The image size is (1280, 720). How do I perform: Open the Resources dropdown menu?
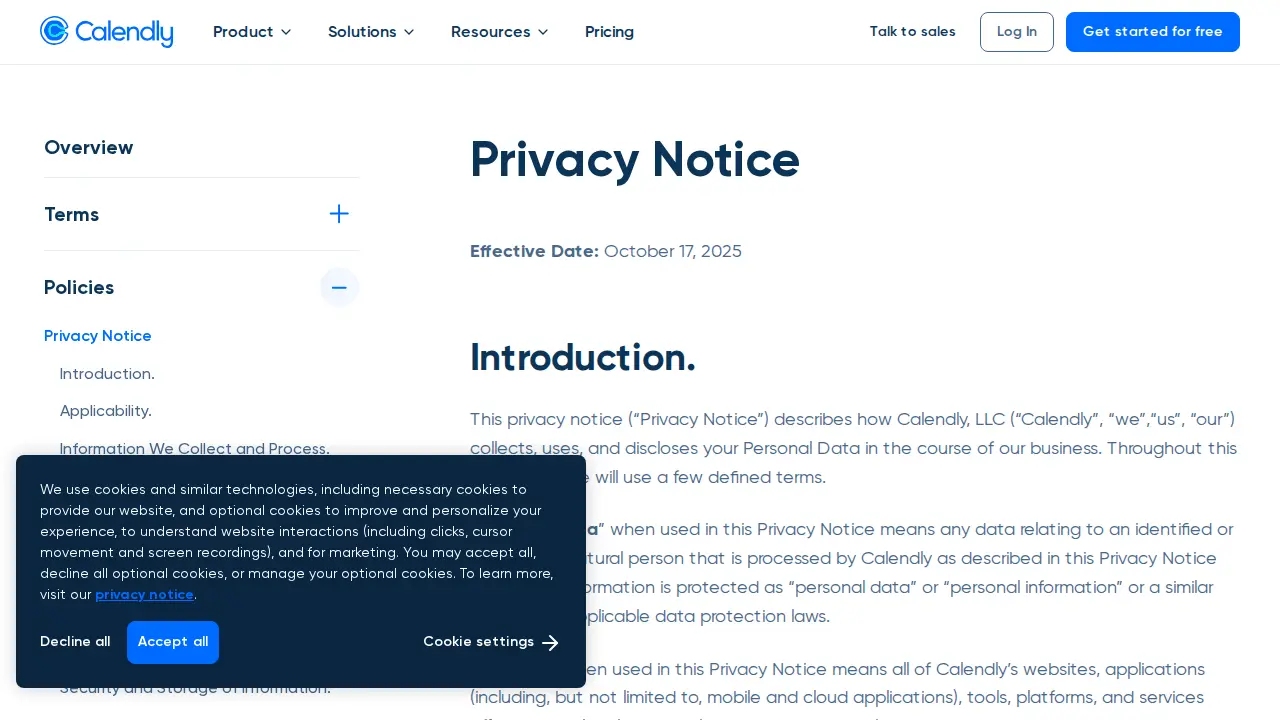[500, 32]
